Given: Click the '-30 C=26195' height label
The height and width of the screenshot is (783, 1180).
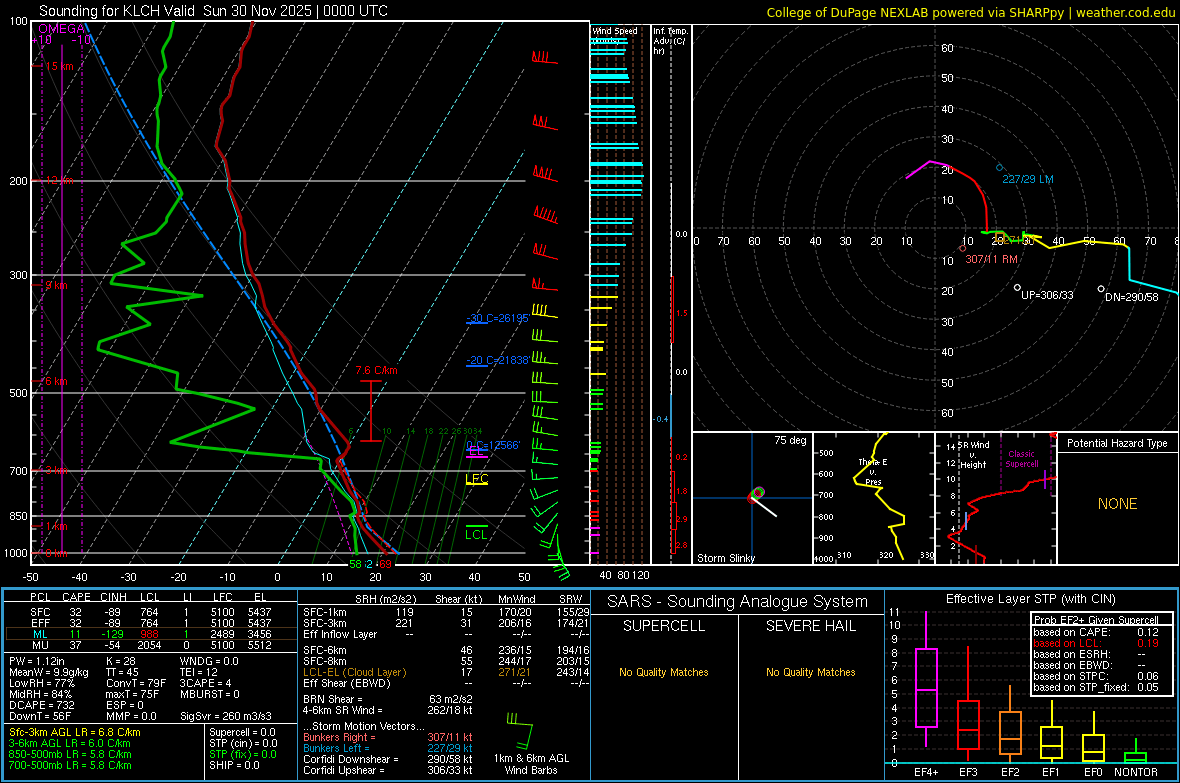Looking at the screenshot, I should 498,318.
